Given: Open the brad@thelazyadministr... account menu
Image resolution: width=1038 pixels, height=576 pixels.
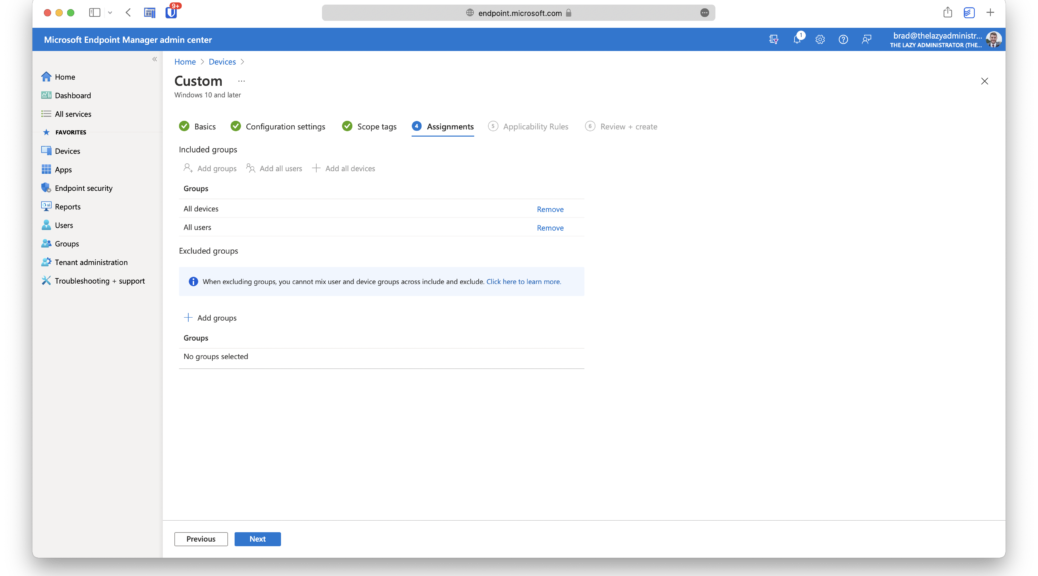Looking at the screenshot, I should 945,40.
